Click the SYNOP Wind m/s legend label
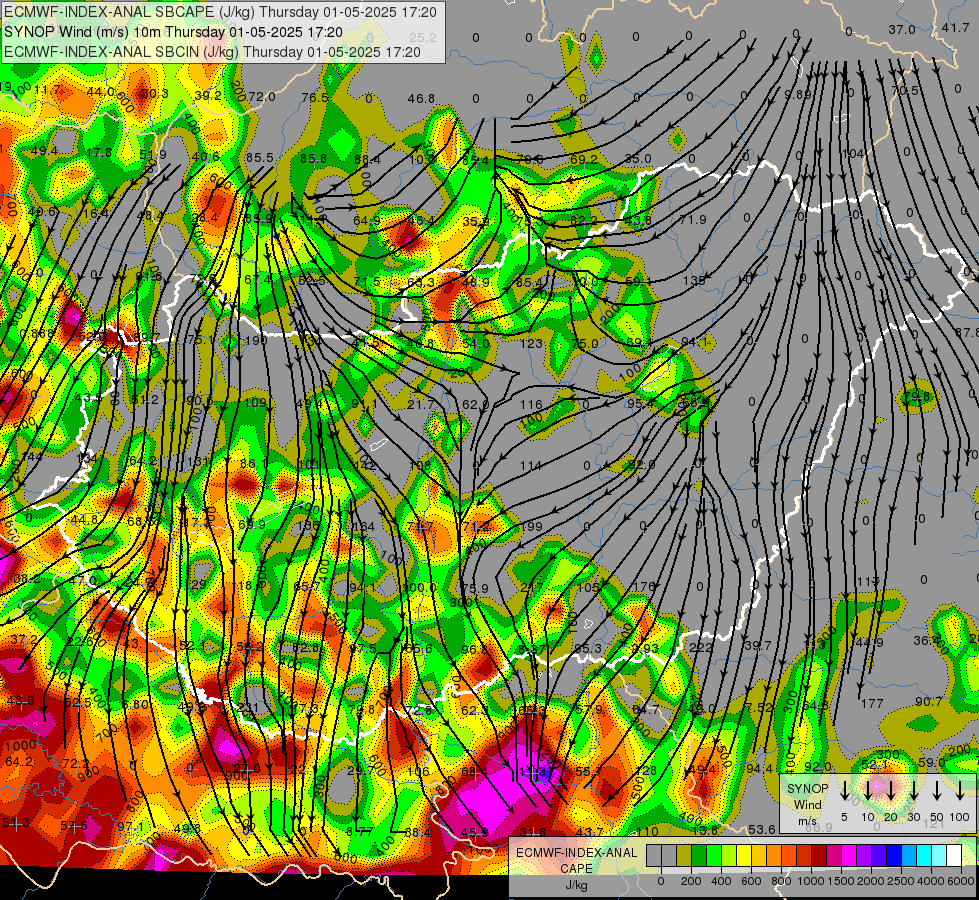The width and height of the screenshot is (979, 900). [807, 805]
